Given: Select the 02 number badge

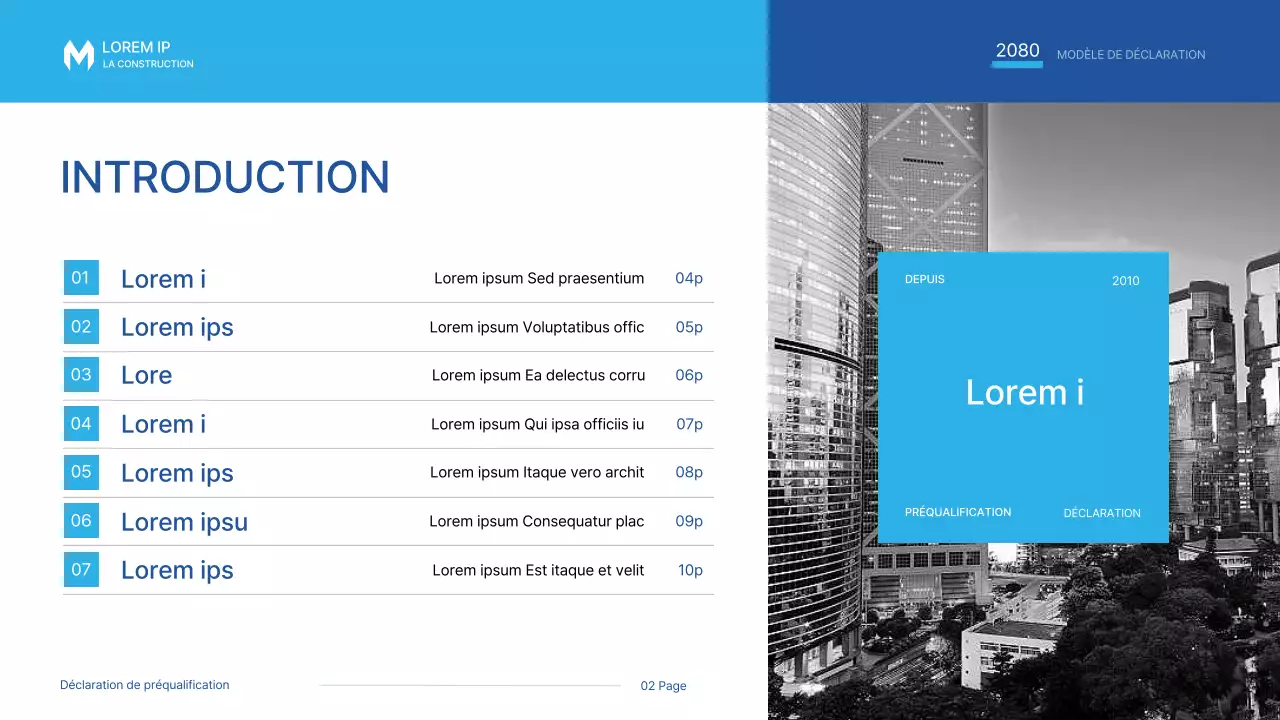Looking at the screenshot, I should 81,326.
